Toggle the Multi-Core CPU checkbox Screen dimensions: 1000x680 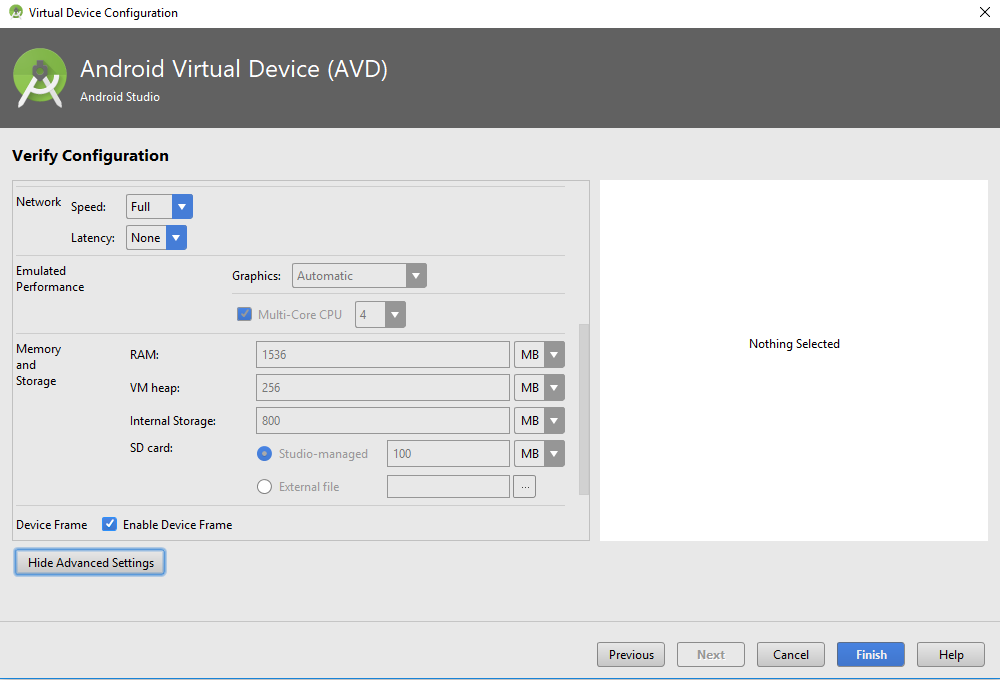coord(244,314)
